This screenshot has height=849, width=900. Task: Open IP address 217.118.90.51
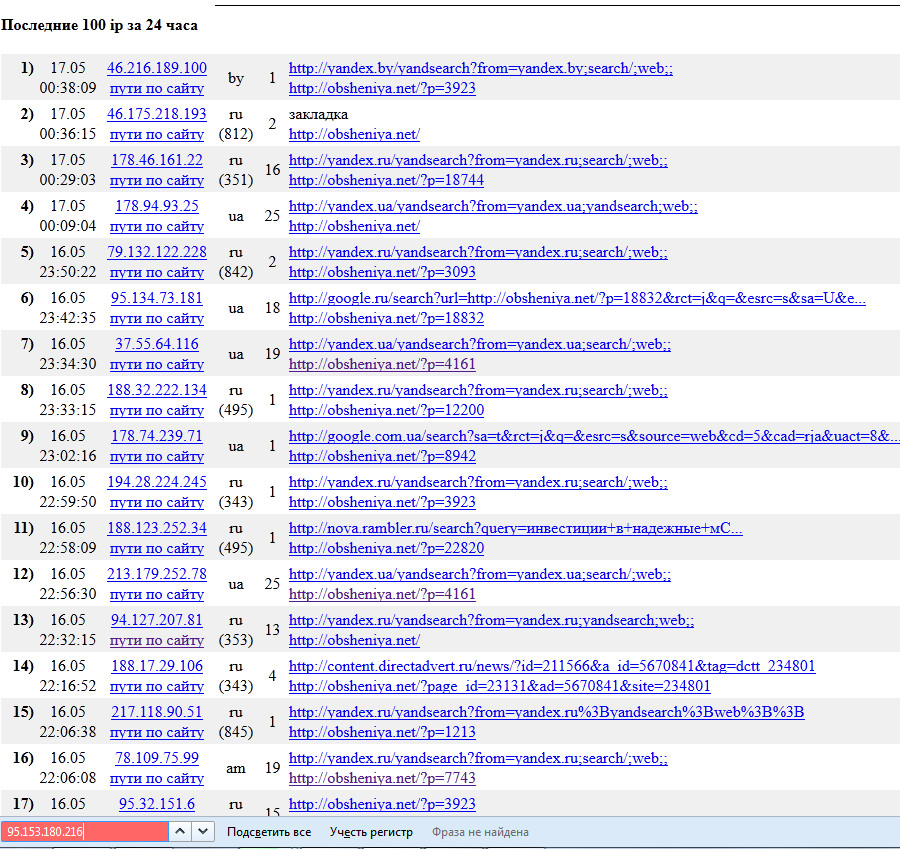pos(157,711)
